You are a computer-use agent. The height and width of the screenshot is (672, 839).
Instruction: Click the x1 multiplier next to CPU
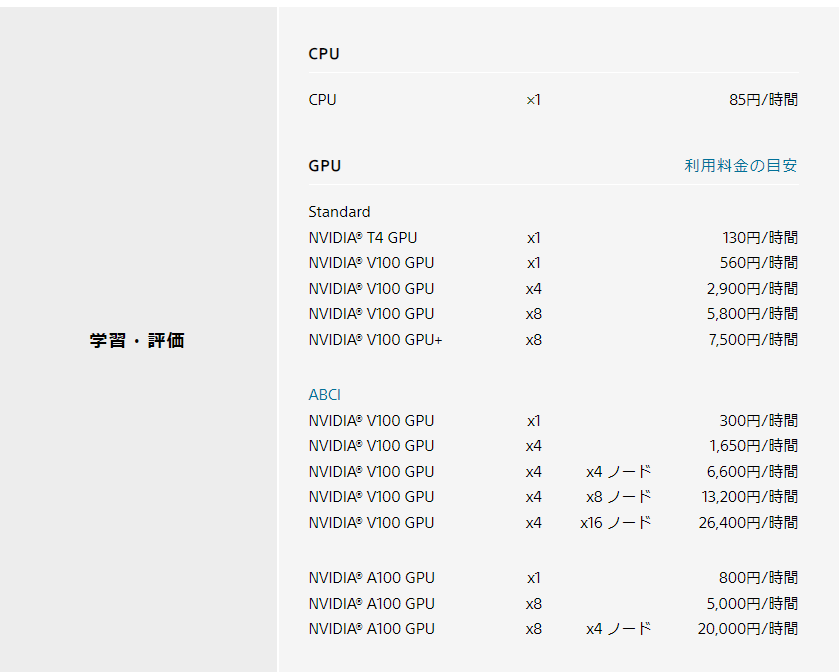point(534,99)
